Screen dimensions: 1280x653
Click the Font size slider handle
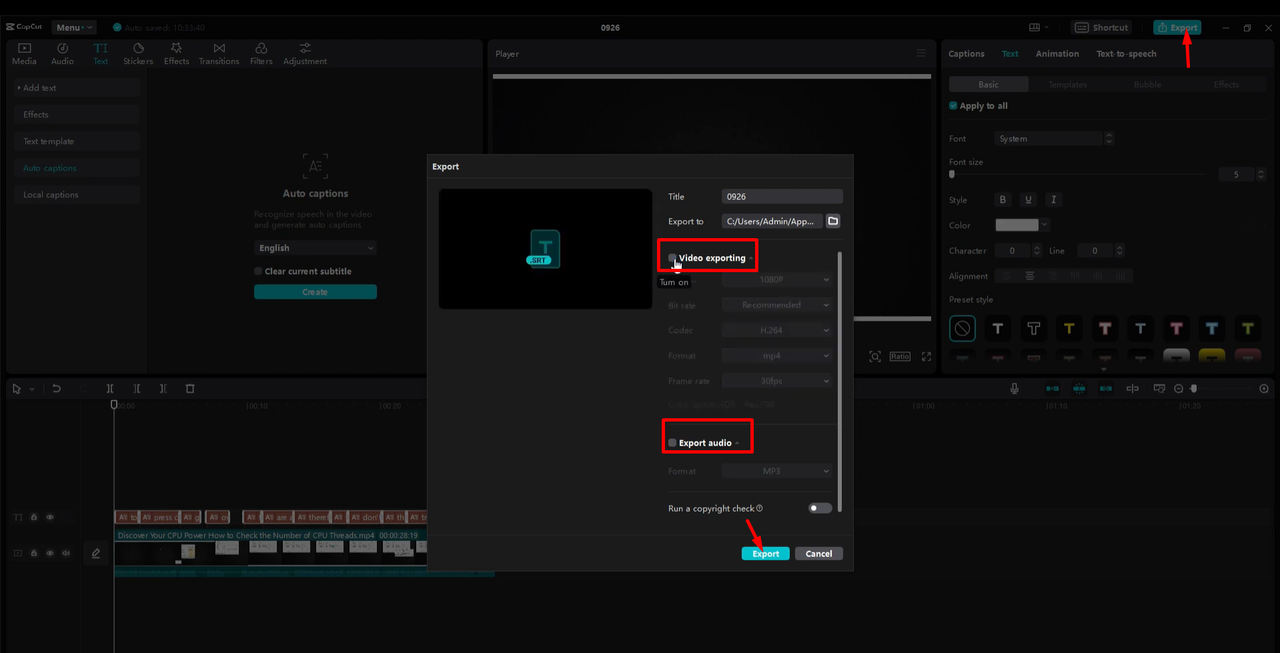(x=951, y=174)
